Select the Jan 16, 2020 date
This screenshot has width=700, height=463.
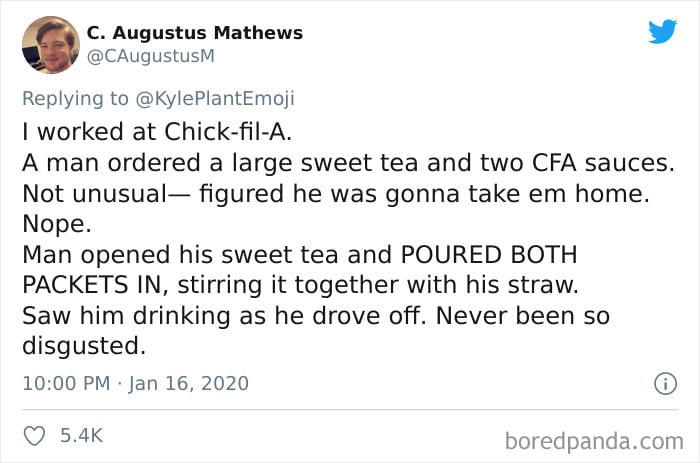(189, 384)
